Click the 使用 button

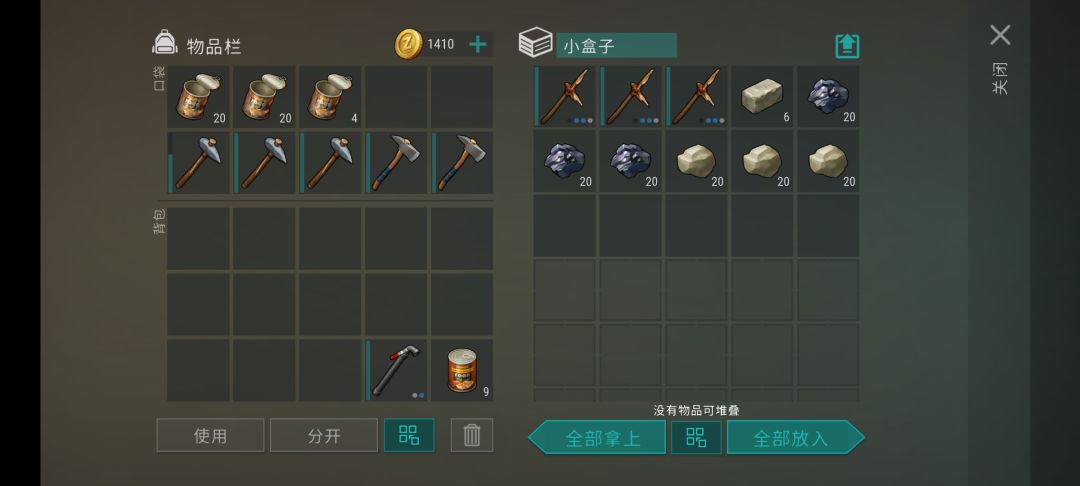[210, 435]
